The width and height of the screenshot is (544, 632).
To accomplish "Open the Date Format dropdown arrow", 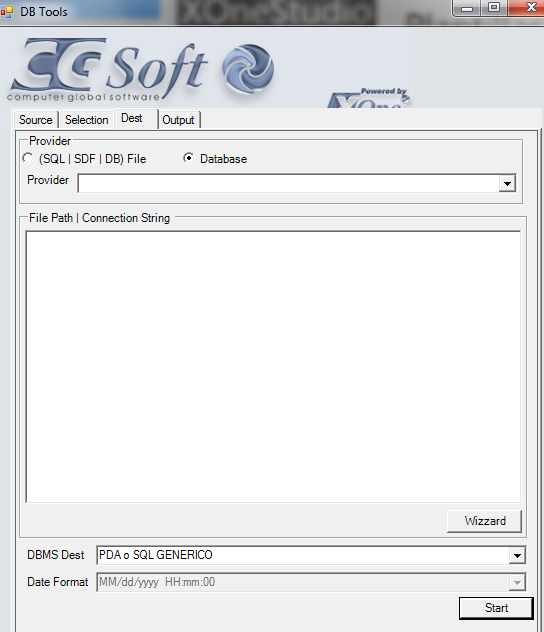I will tap(517, 582).
